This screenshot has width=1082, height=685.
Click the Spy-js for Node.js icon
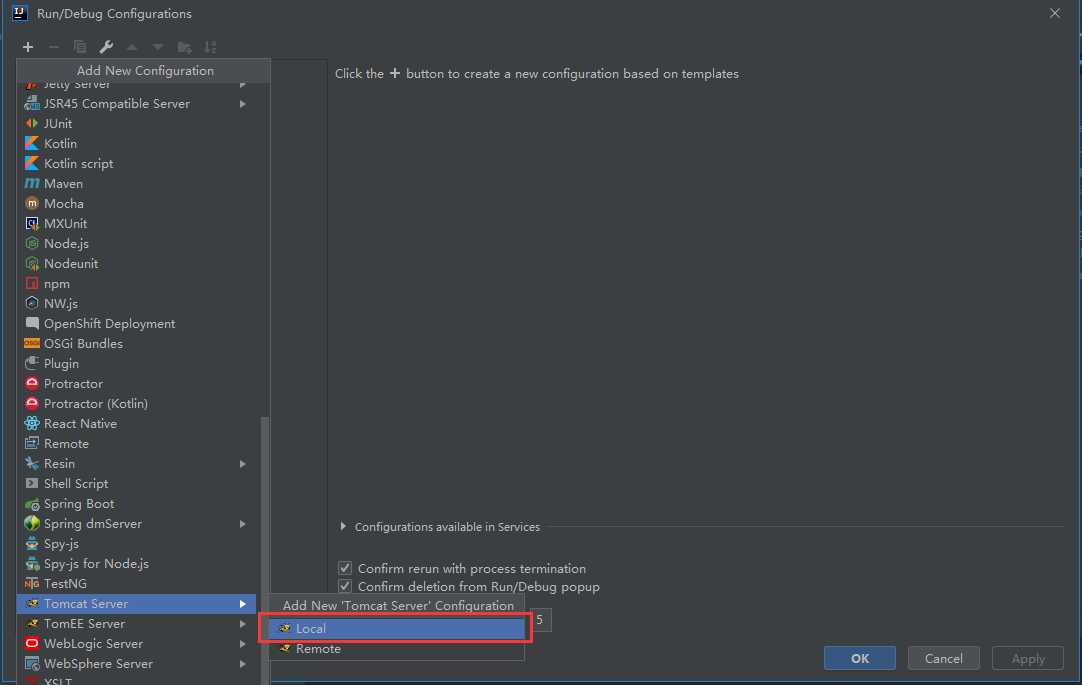point(32,564)
